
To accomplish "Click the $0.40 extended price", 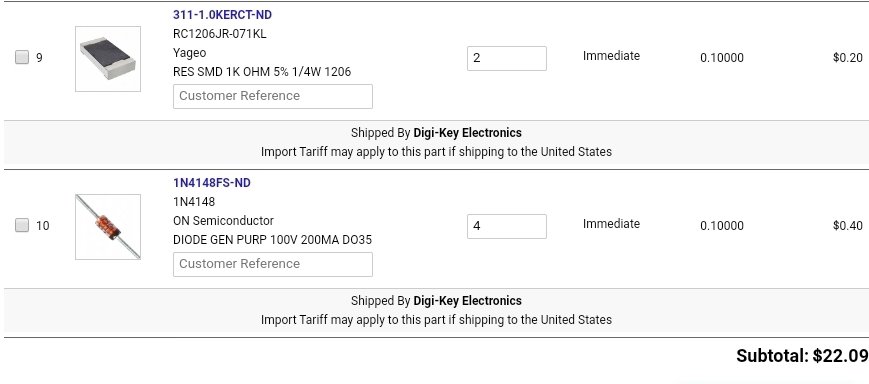I will click(847, 226).
